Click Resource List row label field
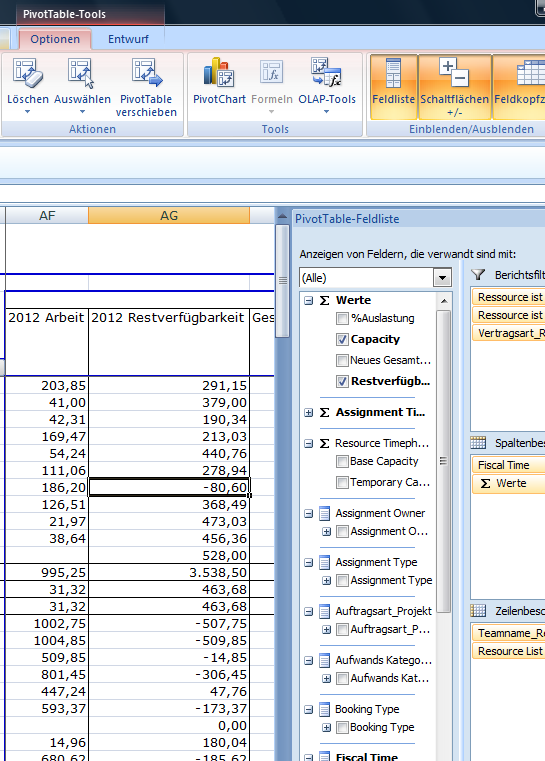 pyautogui.click(x=508, y=651)
